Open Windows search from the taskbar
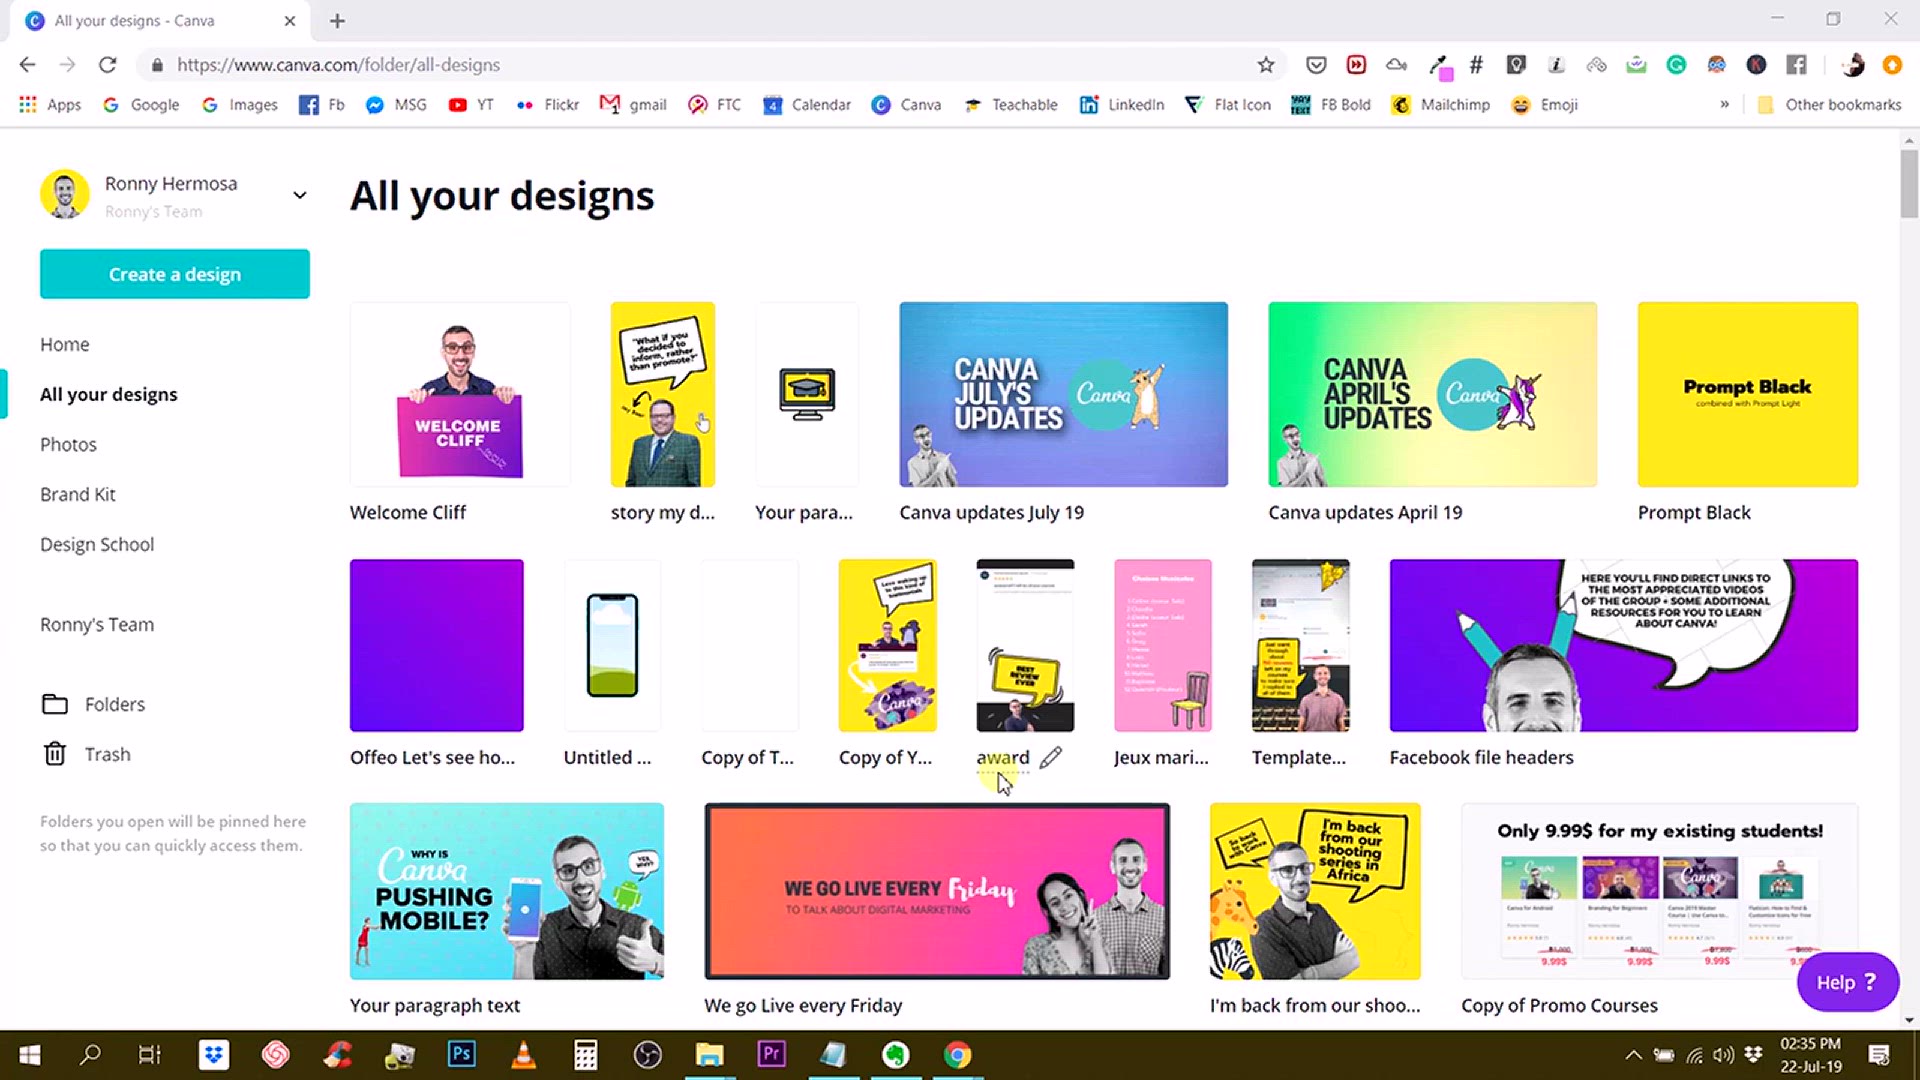 (x=90, y=1054)
